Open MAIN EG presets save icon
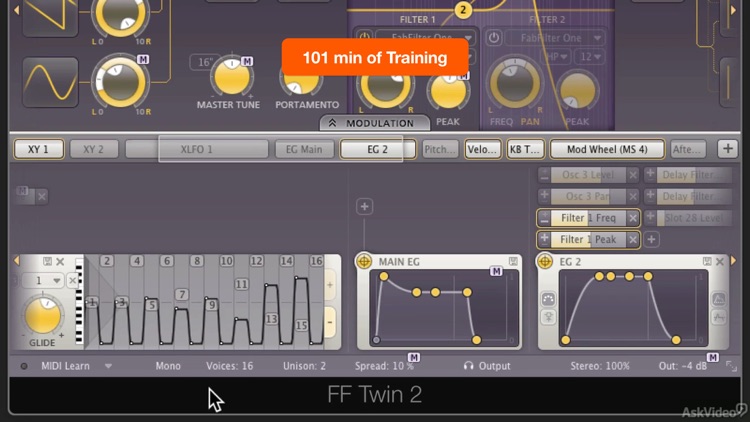The width and height of the screenshot is (750, 422). [513, 261]
